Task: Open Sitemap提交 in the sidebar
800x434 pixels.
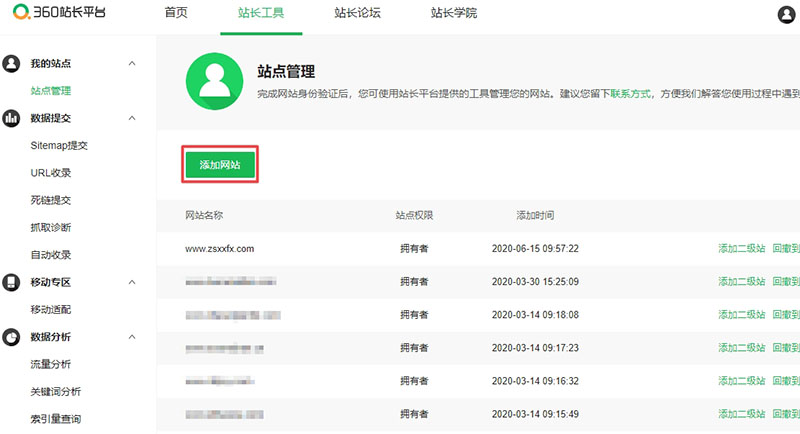Action: point(59,145)
